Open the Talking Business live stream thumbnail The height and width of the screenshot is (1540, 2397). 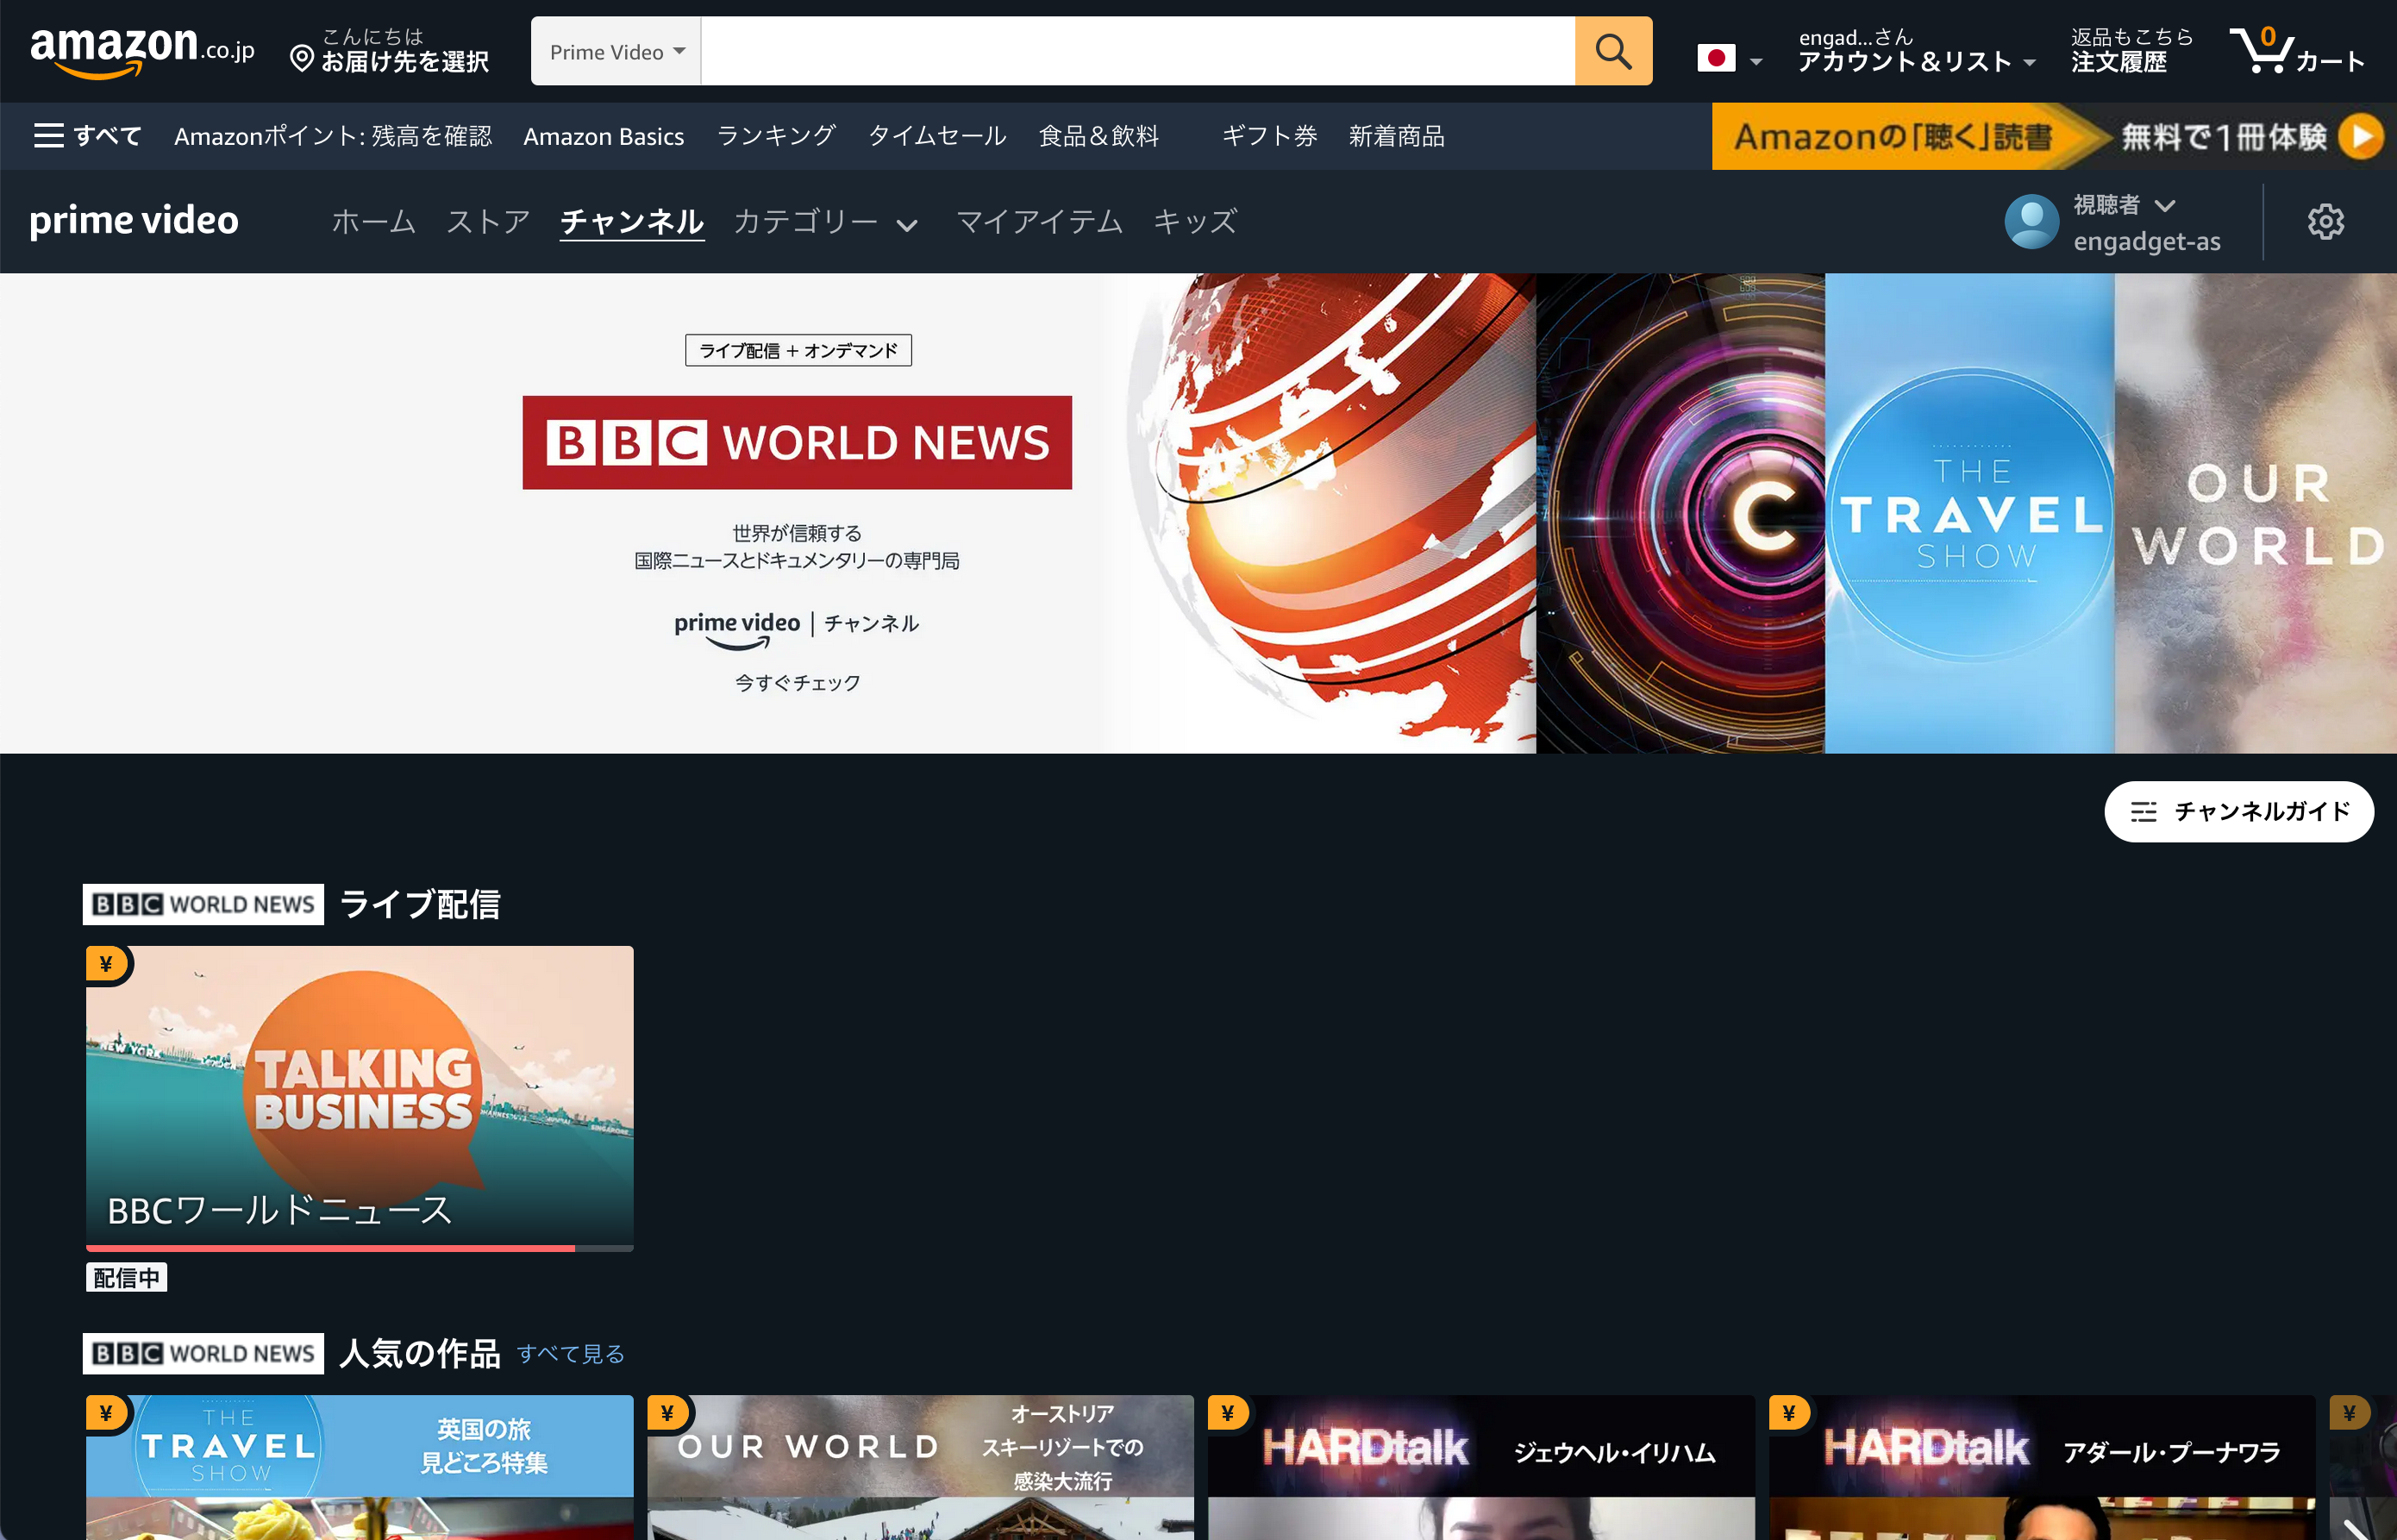click(x=360, y=1096)
